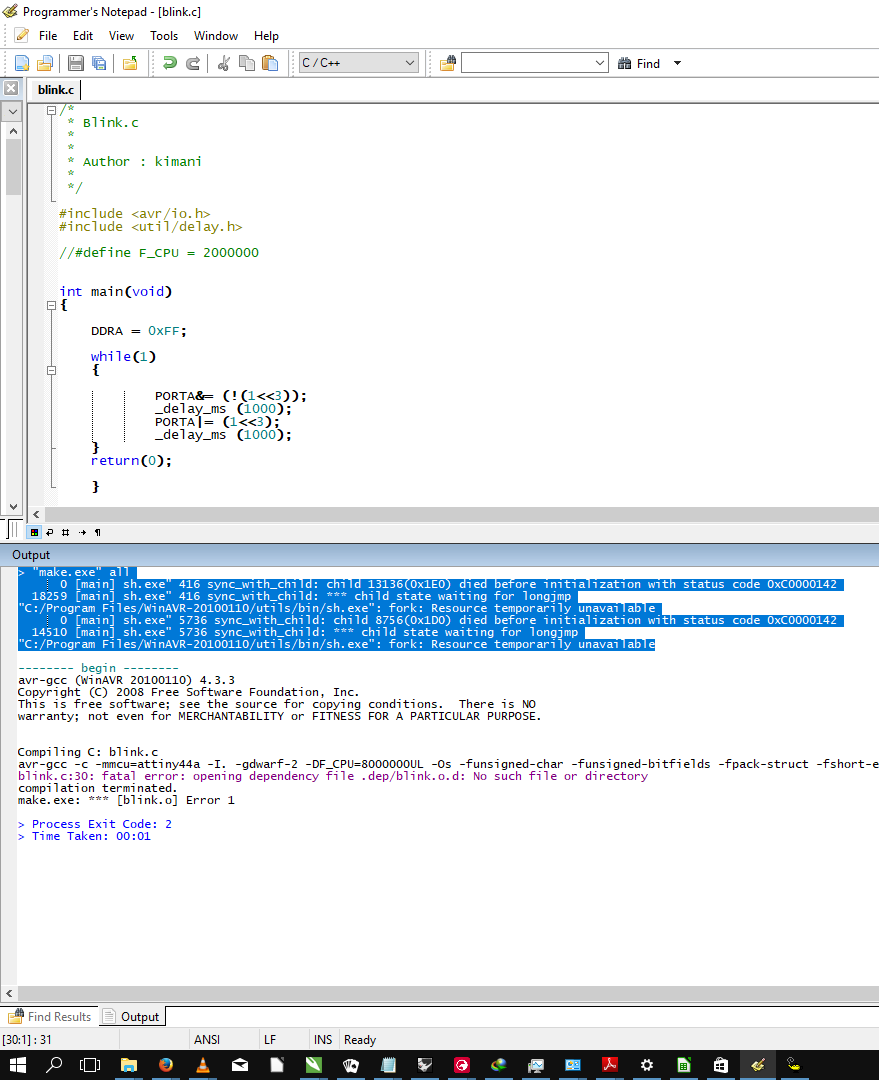The image size is (879, 1080).
Task: Click the taskbar Search magnifier icon
Action: tap(54, 1065)
